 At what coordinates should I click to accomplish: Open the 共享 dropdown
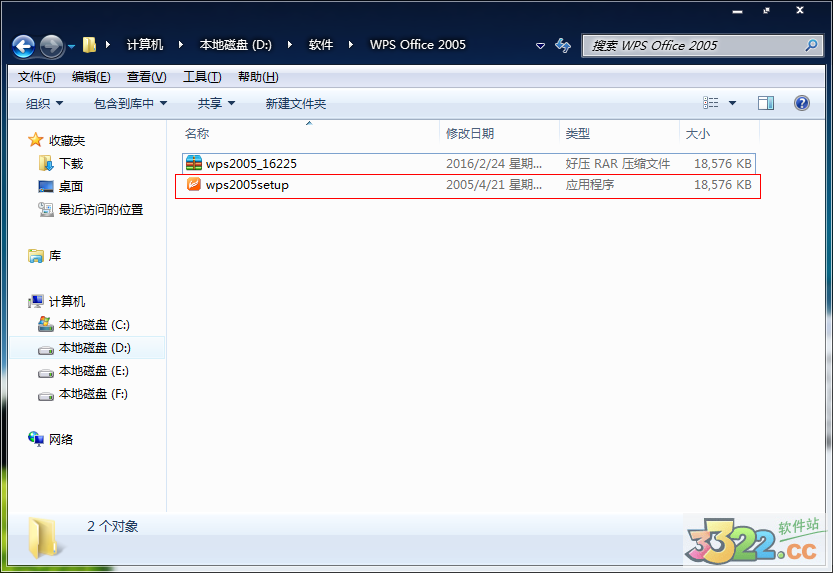click(x=216, y=104)
